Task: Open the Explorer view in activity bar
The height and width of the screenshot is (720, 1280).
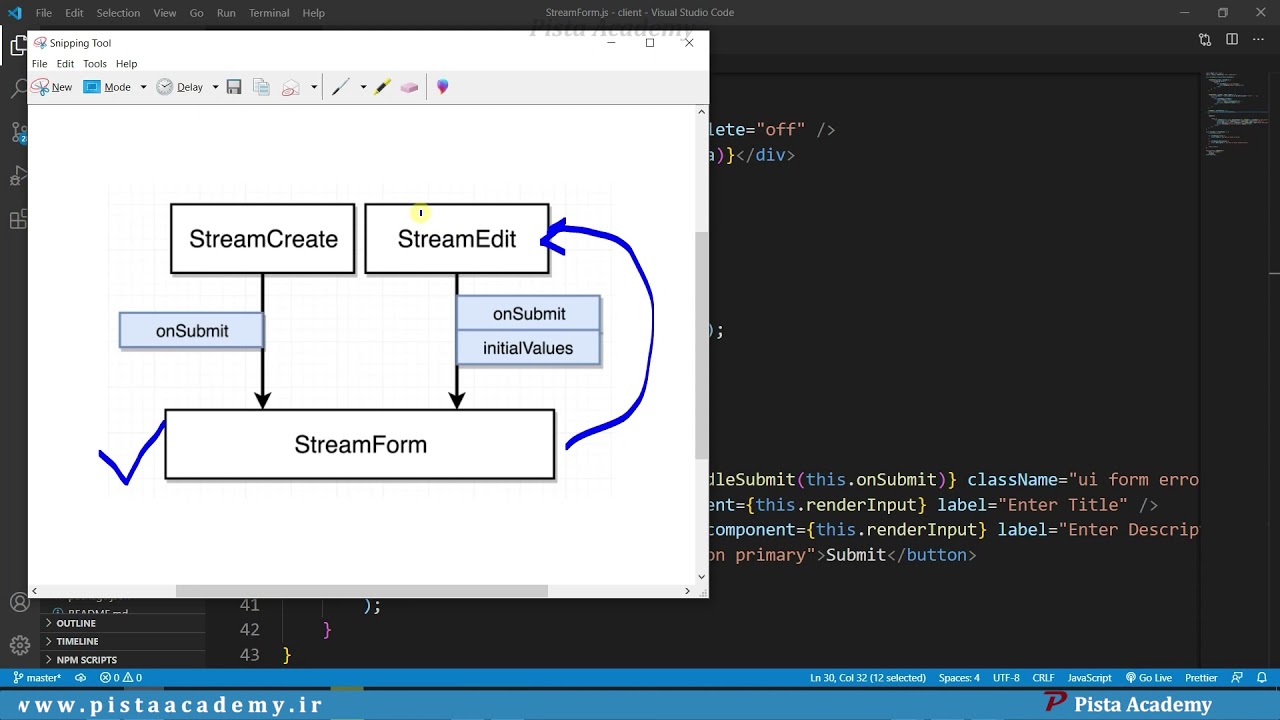Action: coord(18,46)
